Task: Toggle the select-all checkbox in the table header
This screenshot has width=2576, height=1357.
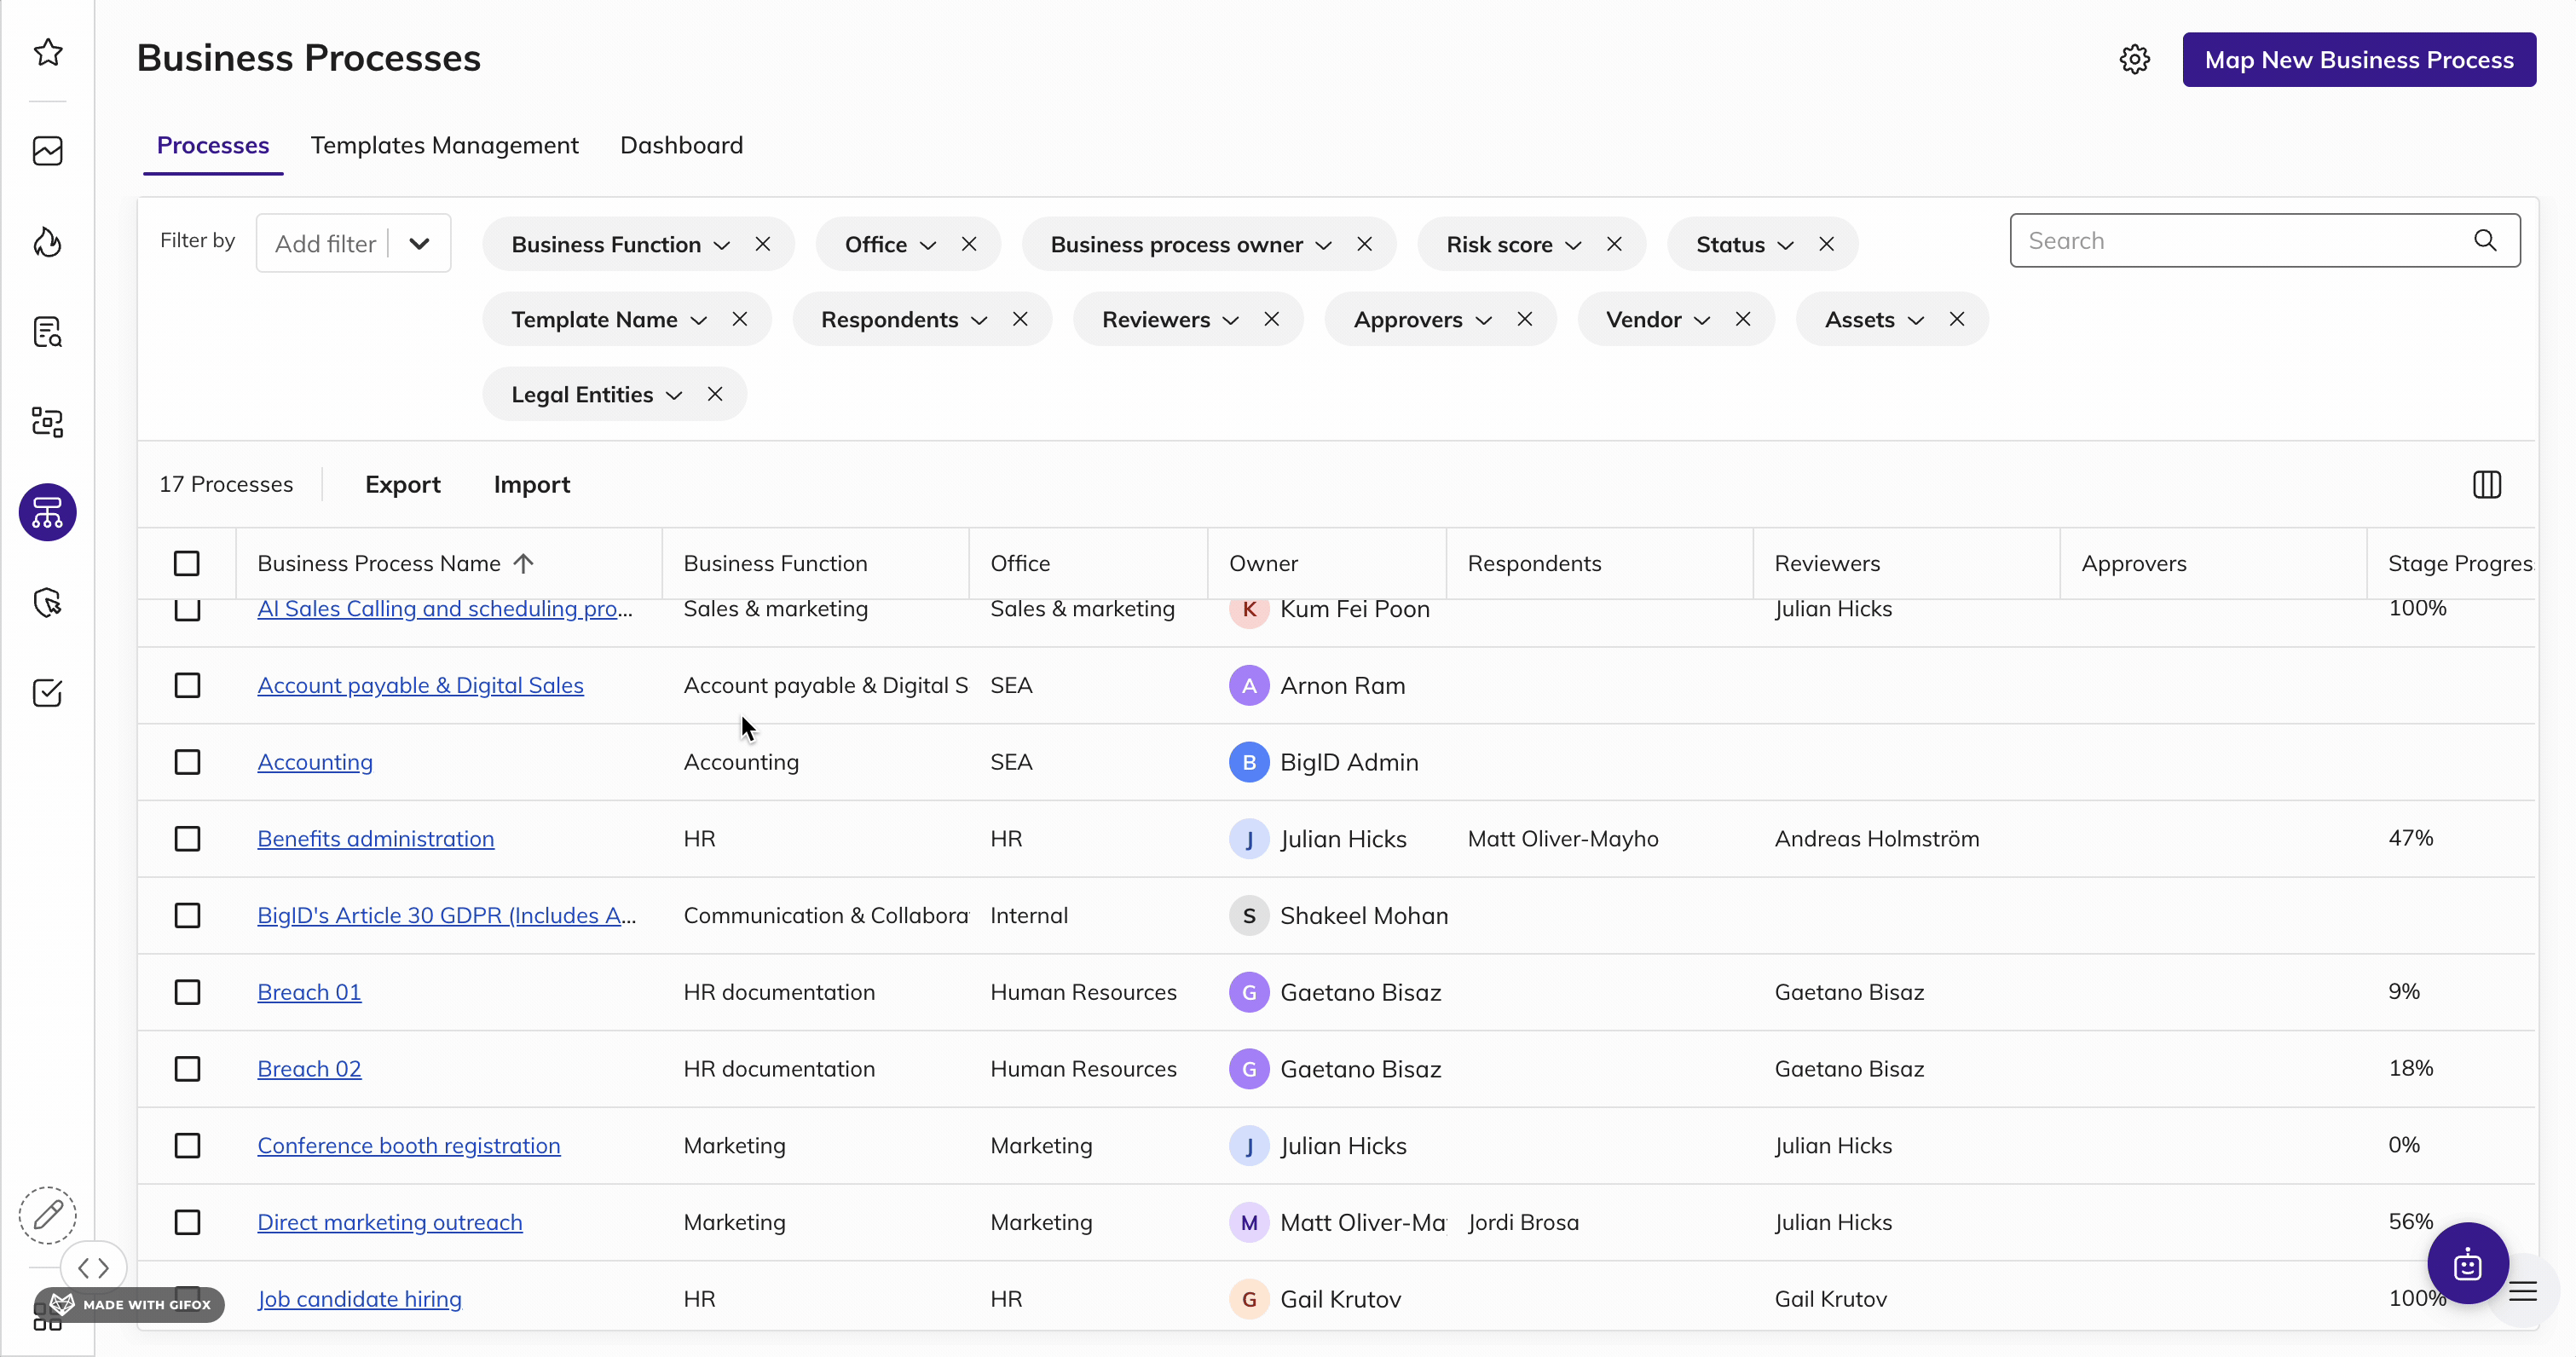Action: [x=187, y=563]
